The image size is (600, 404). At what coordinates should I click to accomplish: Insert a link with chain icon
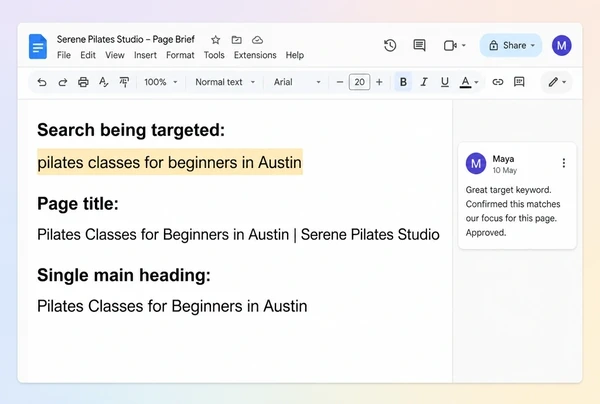(x=497, y=82)
